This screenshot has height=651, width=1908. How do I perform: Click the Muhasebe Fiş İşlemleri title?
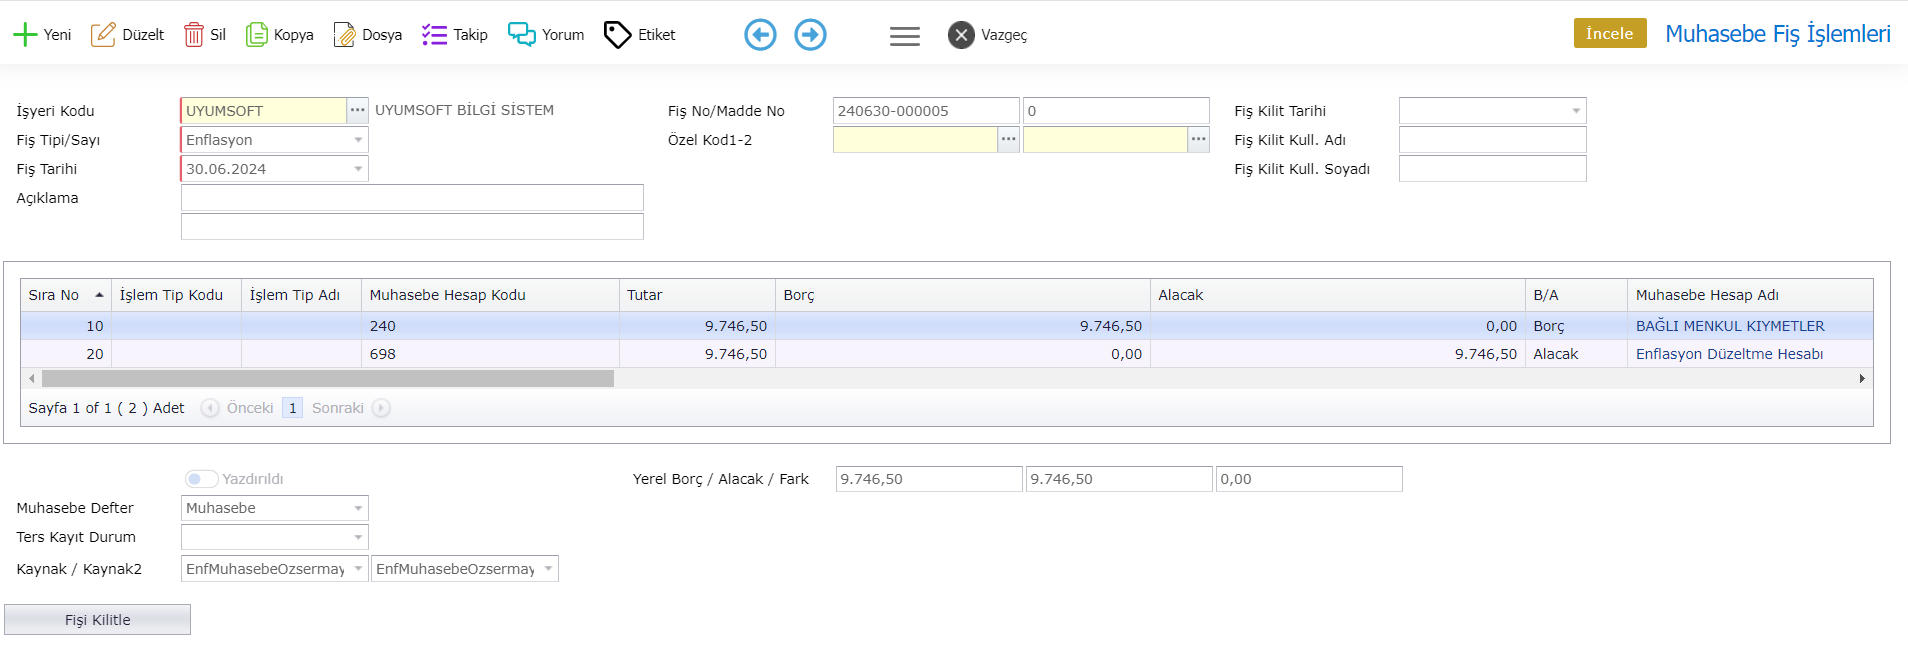1778,34
